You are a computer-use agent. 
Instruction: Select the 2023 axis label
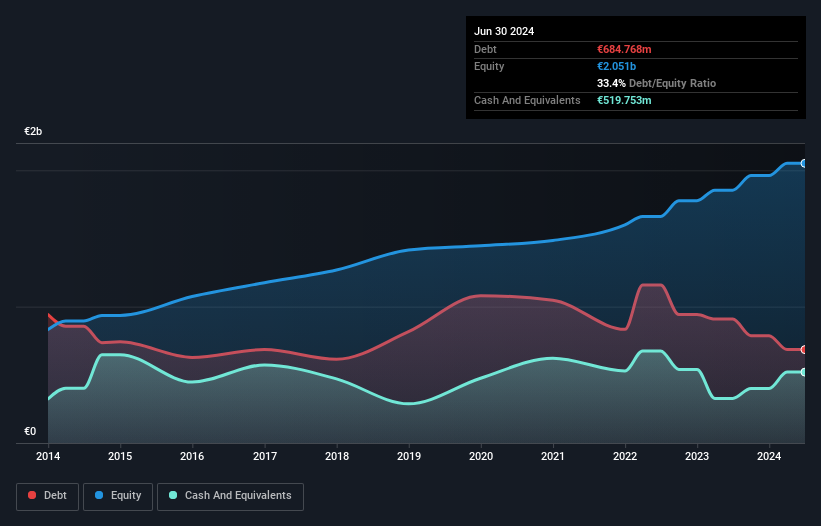click(697, 456)
